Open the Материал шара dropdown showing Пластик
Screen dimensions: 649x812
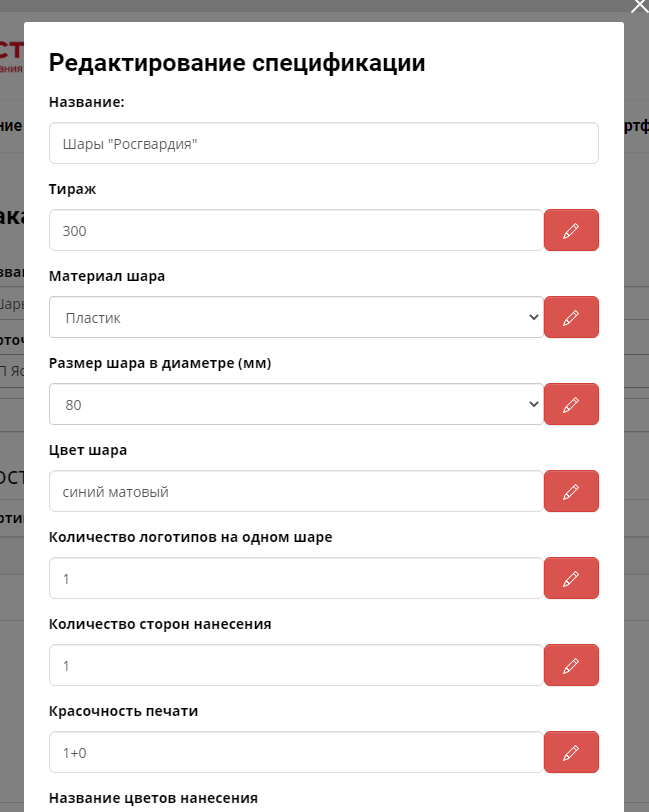click(x=296, y=318)
